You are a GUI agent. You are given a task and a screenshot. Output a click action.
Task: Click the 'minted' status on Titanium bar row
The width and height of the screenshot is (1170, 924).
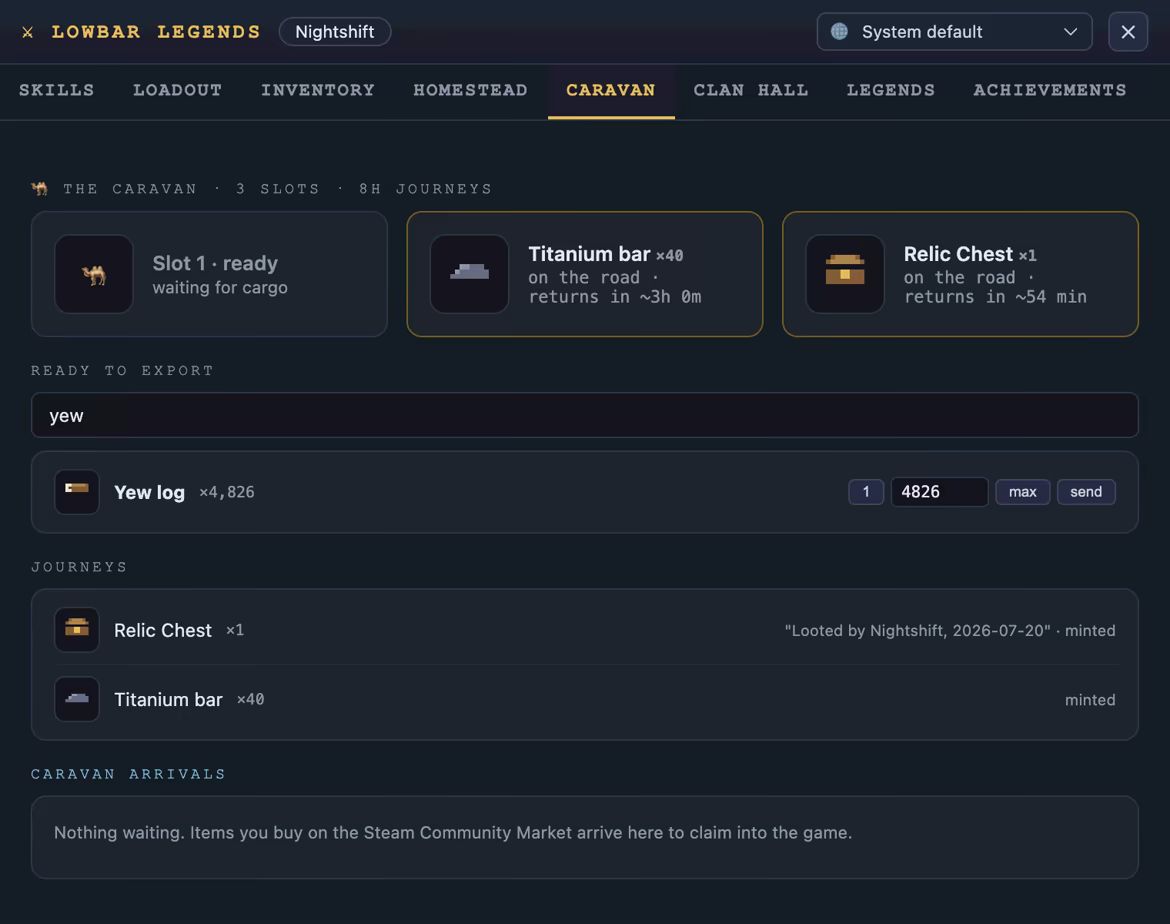pyautogui.click(x=1090, y=700)
